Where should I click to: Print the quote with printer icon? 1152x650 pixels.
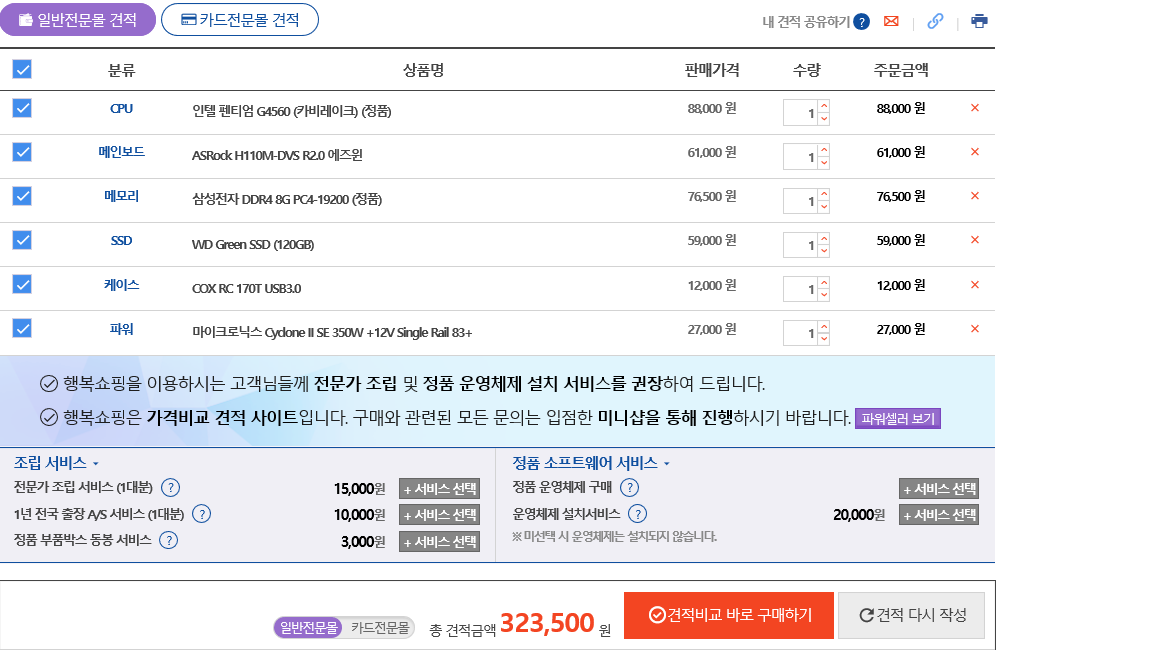click(x=979, y=21)
